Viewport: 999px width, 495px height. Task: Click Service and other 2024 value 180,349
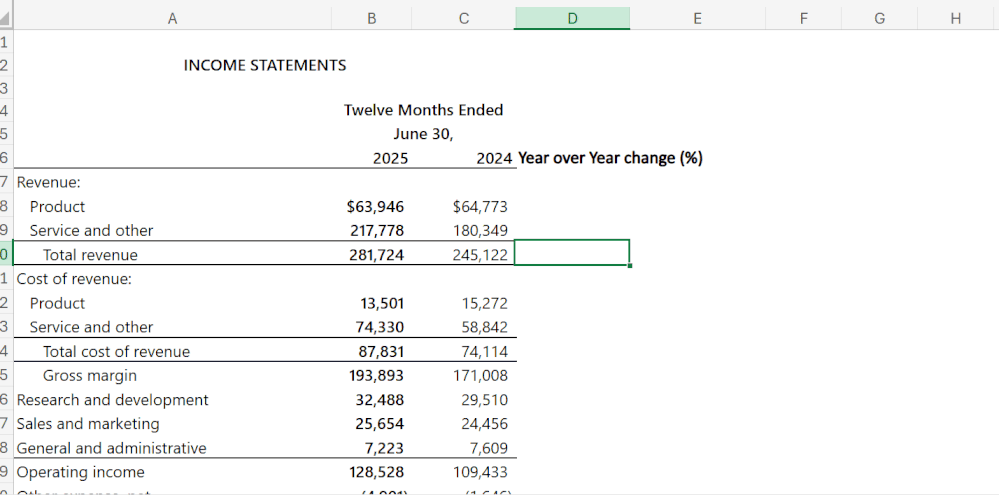pos(480,231)
